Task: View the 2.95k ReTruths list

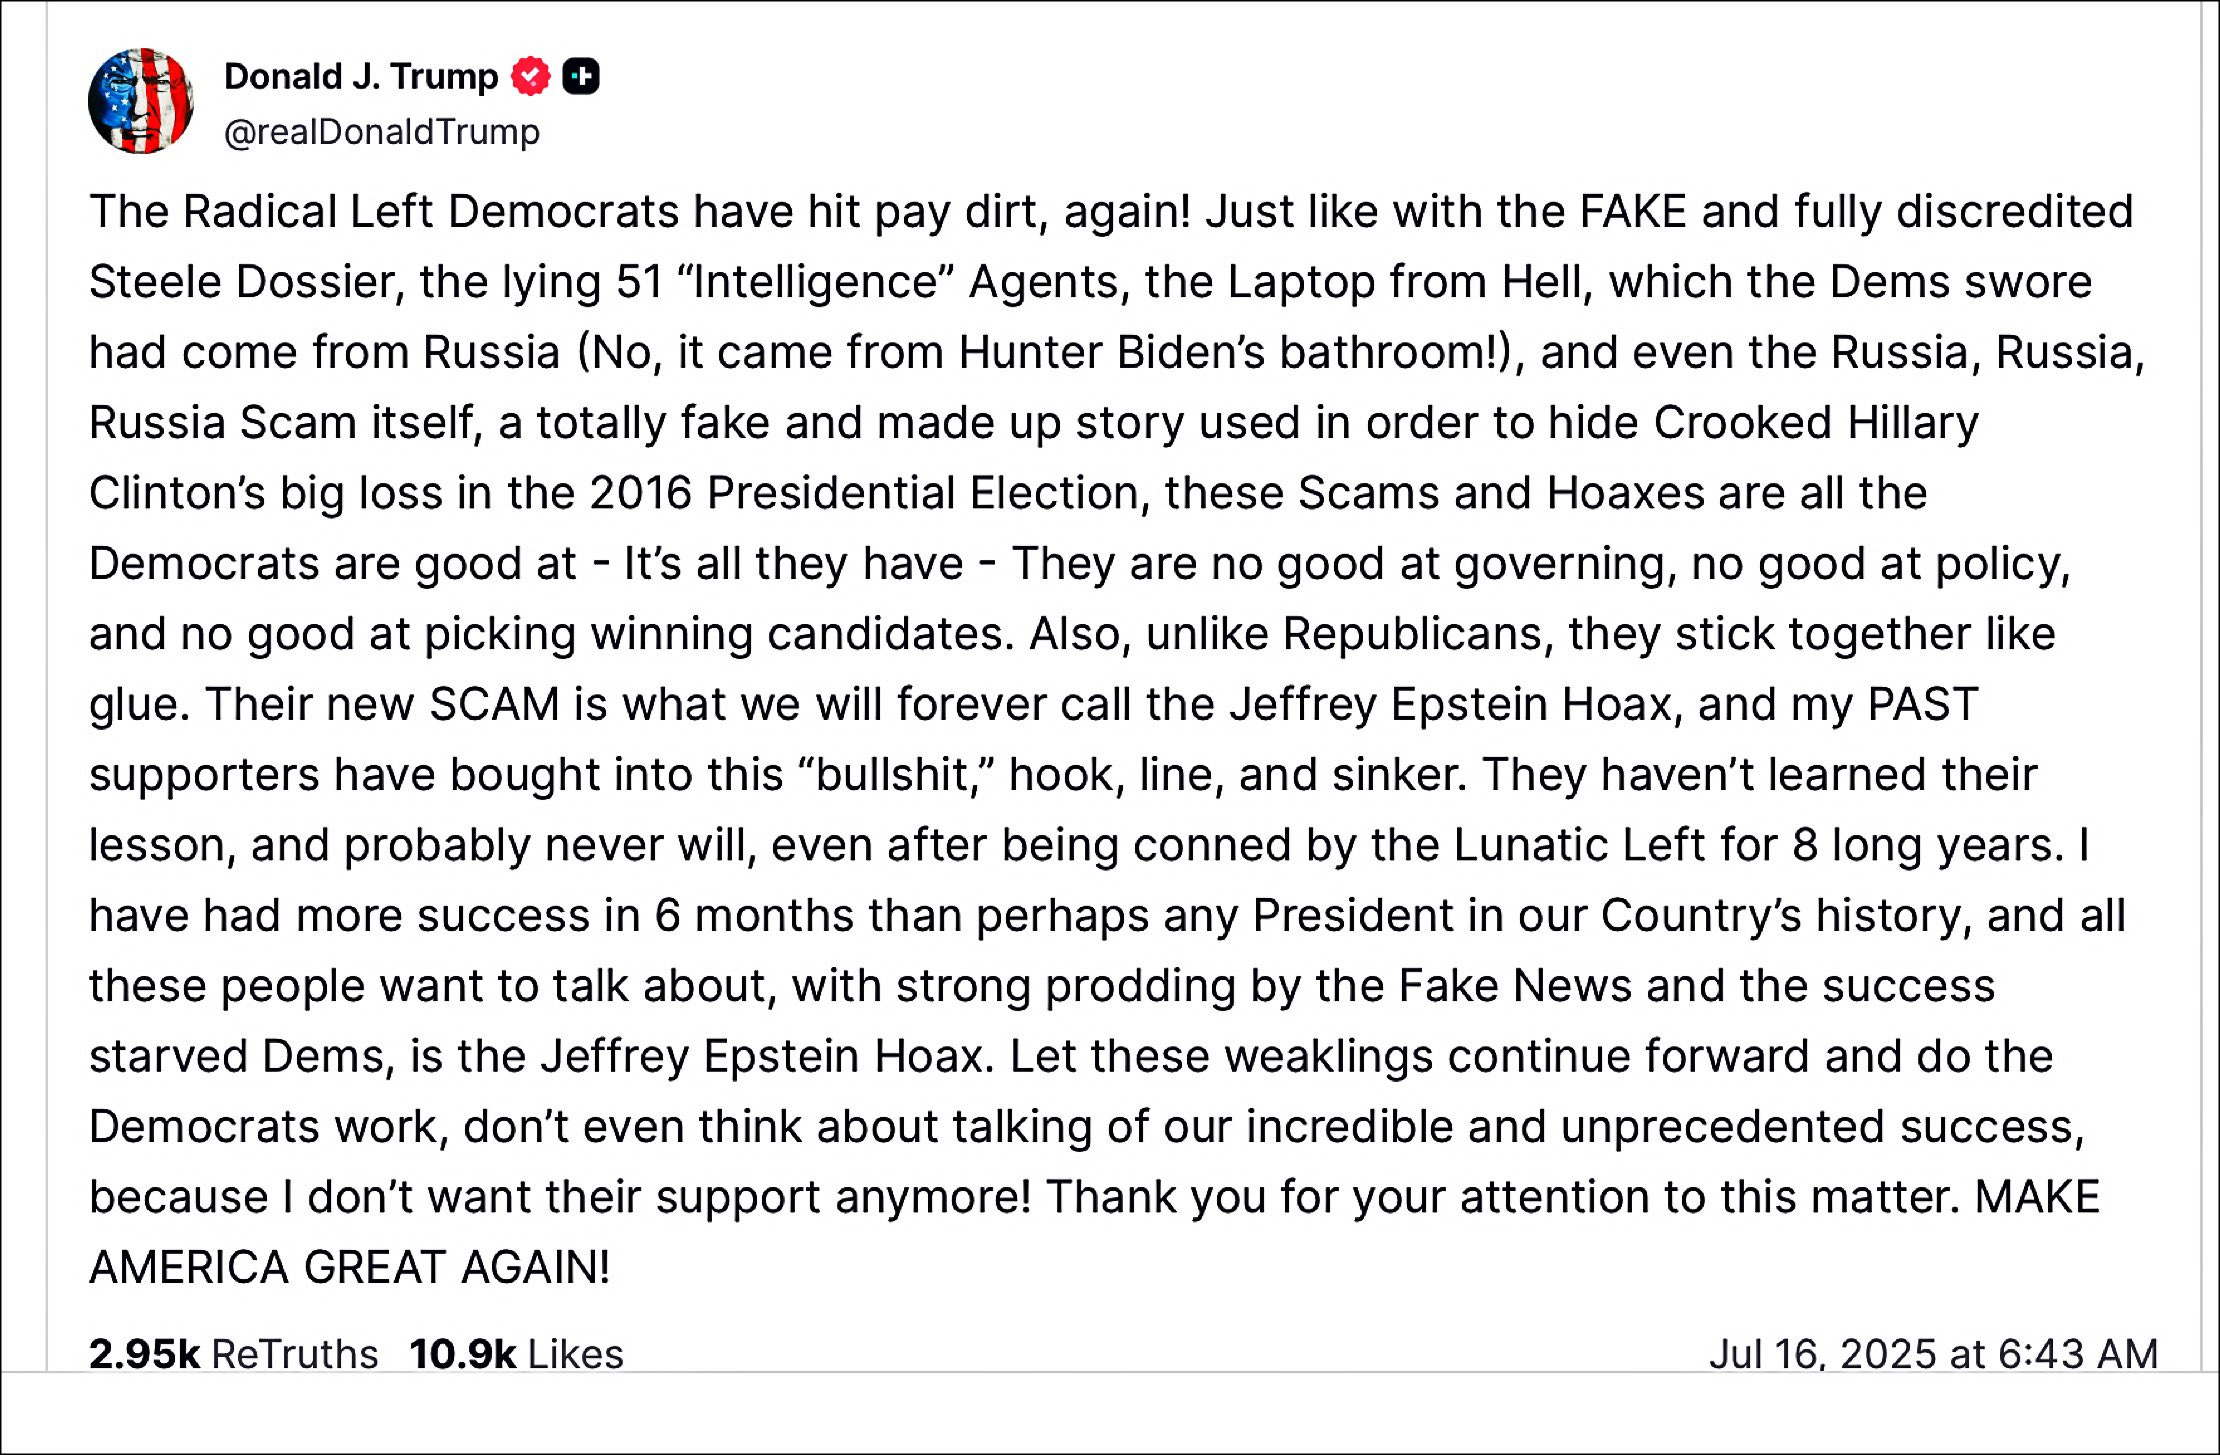Action: pyautogui.click(x=234, y=1353)
